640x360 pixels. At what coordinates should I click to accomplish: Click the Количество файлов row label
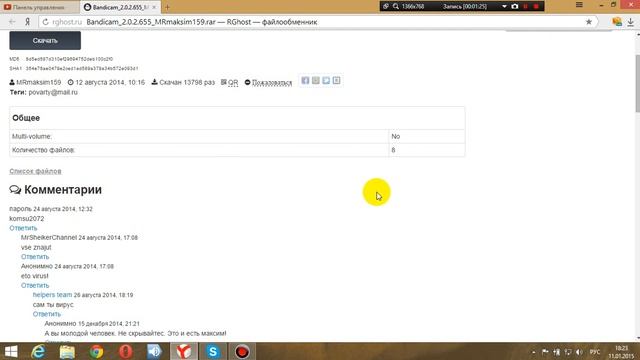pos(44,150)
